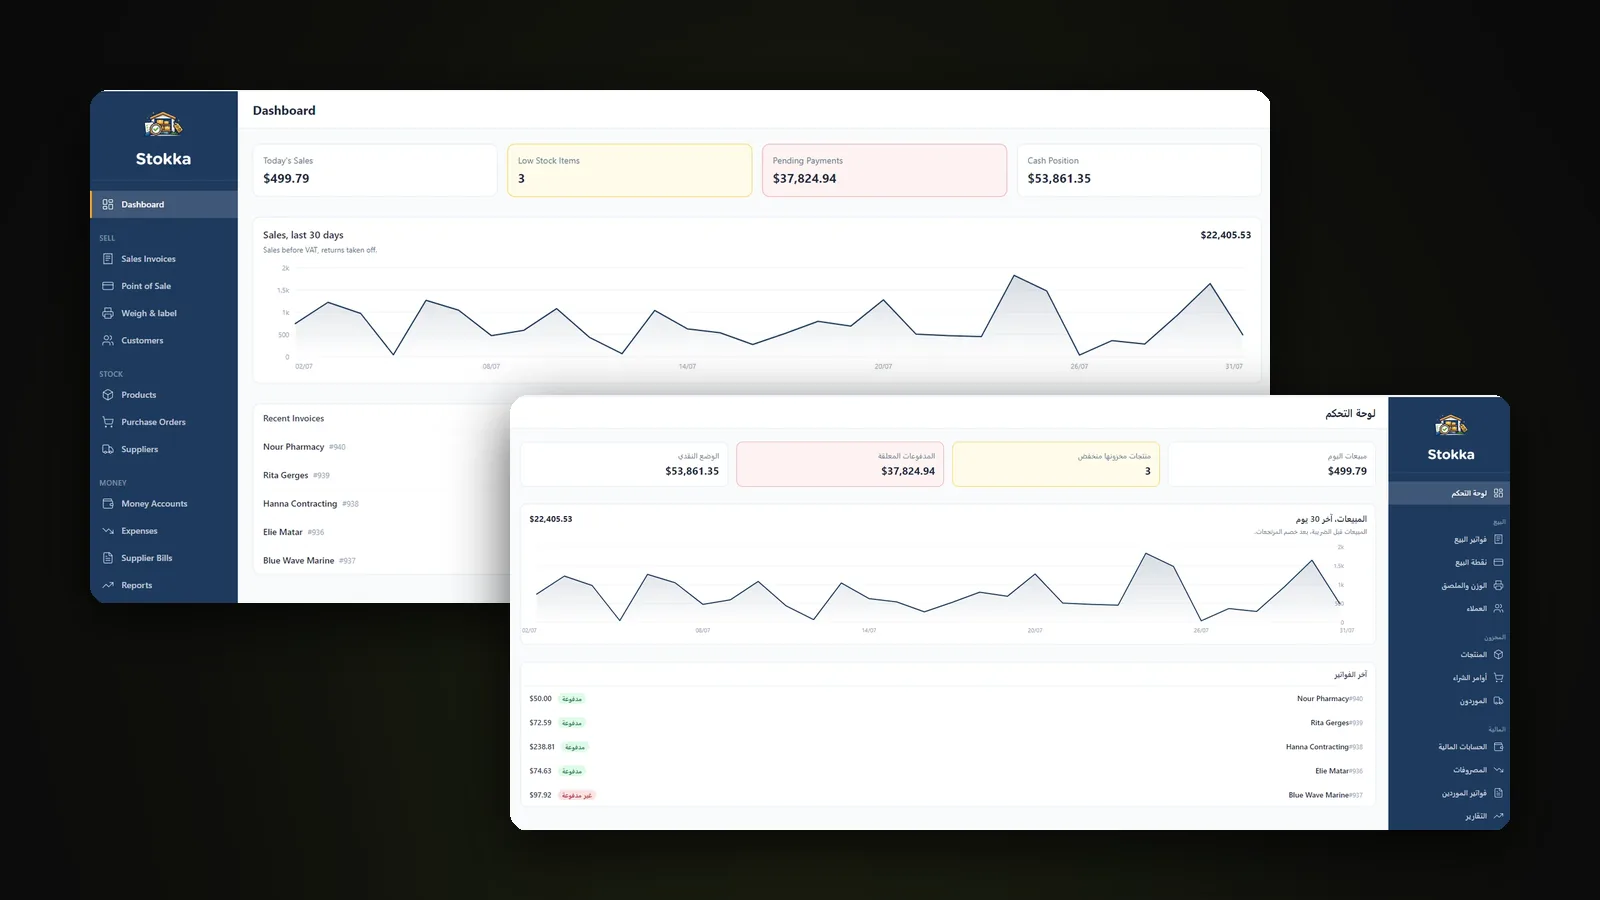The width and height of the screenshot is (1600, 900).
Task: Click the Sales Invoices icon in sidebar
Action: (108, 259)
